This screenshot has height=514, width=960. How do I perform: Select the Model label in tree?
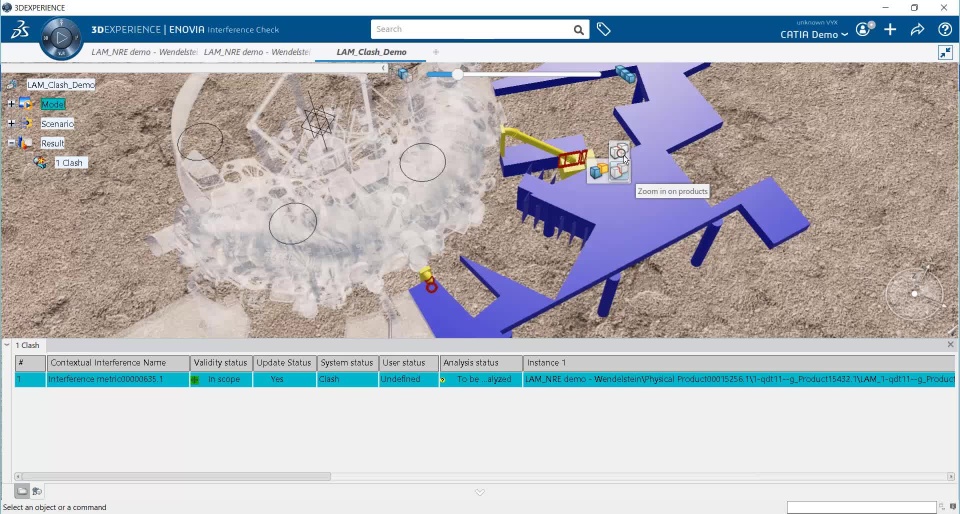click(x=53, y=105)
